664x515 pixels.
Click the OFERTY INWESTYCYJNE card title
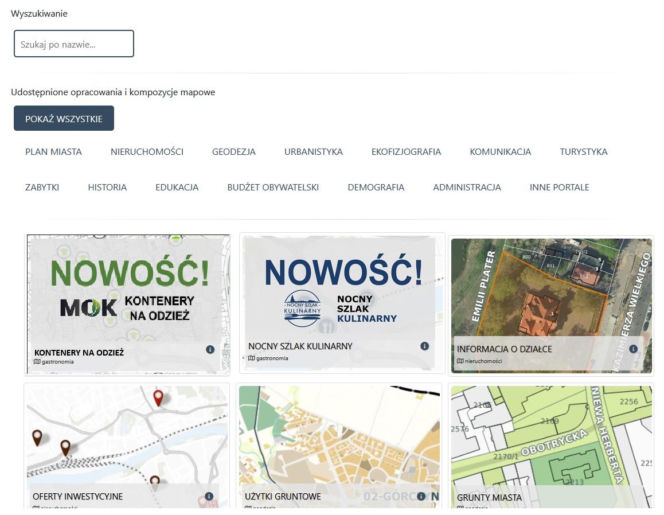click(77, 496)
